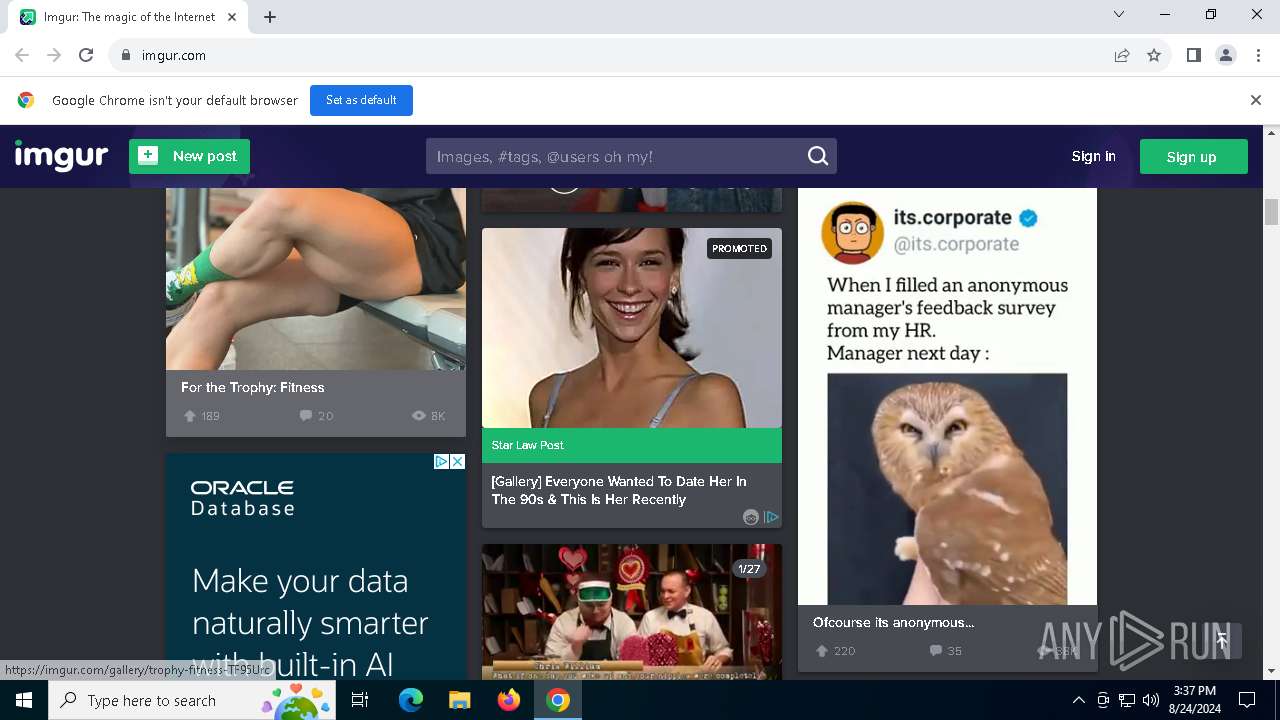The height and width of the screenshot is (720, 1280).
Task: Open Chrome profile avatar menu
Action: 1226,55
